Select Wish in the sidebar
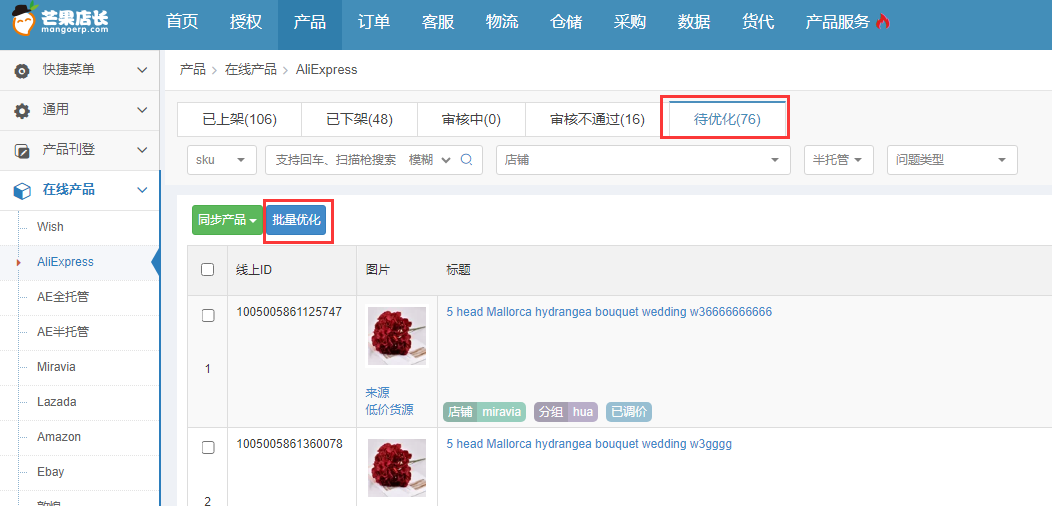The height and width of the screenshot is (506, 1052). point(50,227)
